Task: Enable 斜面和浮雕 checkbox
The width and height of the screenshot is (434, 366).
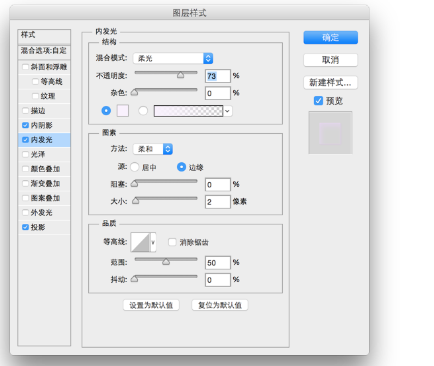Action: [25, 67]
